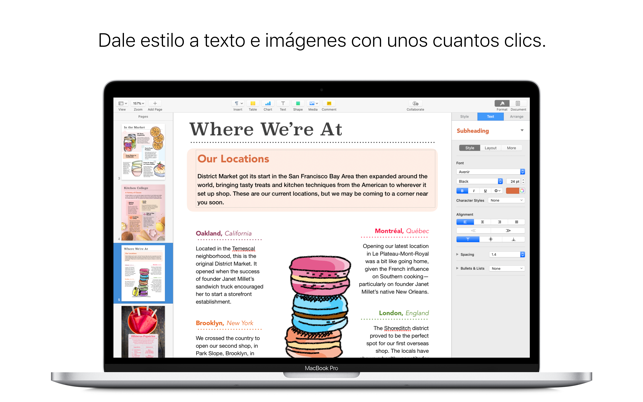Select the Where We're At page thumbnail
This screenshot has width=643, height=402.
click(x=143, y=273)
